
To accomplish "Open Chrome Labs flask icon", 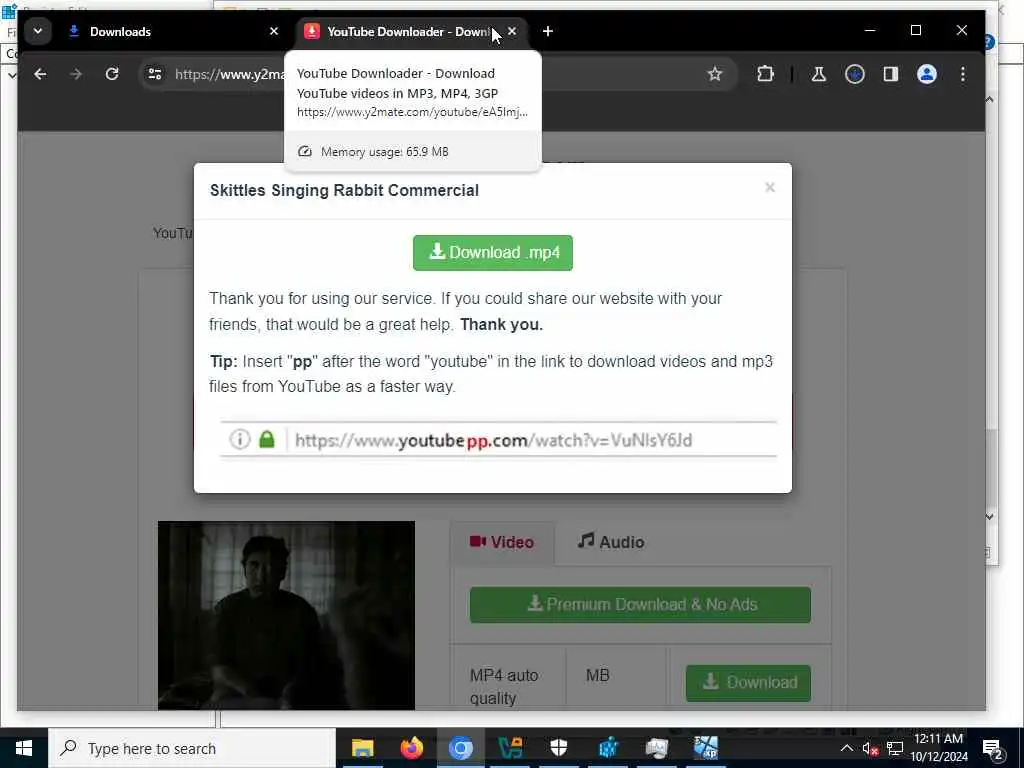I will click(818, 74).
